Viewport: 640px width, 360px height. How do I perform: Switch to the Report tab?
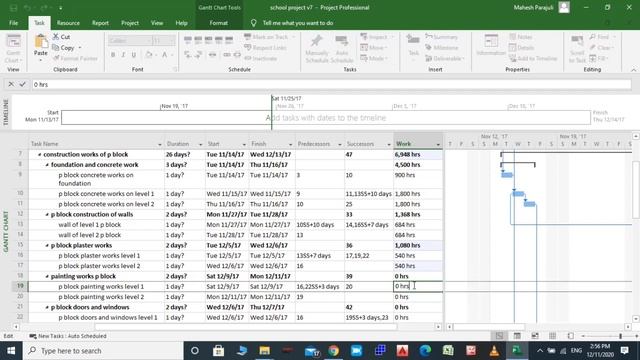(x=100, y=23)
